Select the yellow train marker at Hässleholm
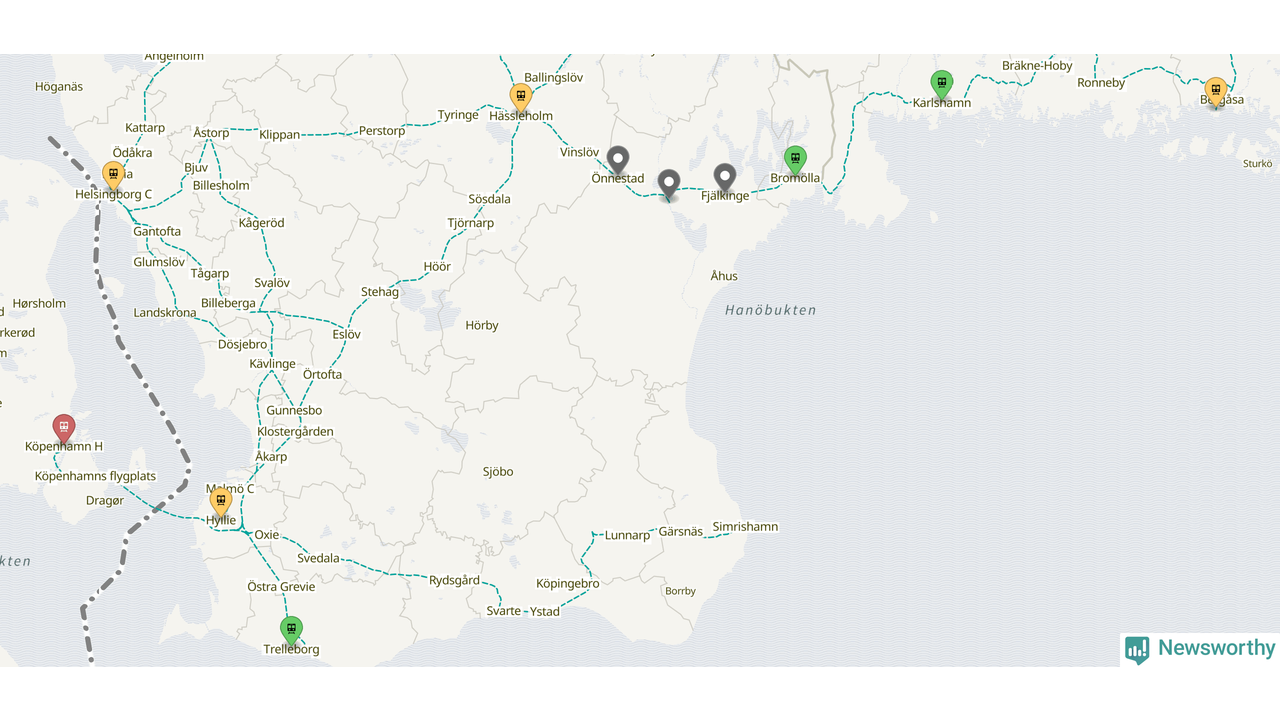The width and height of the screenshot is (1280, 720). [520, 98]
